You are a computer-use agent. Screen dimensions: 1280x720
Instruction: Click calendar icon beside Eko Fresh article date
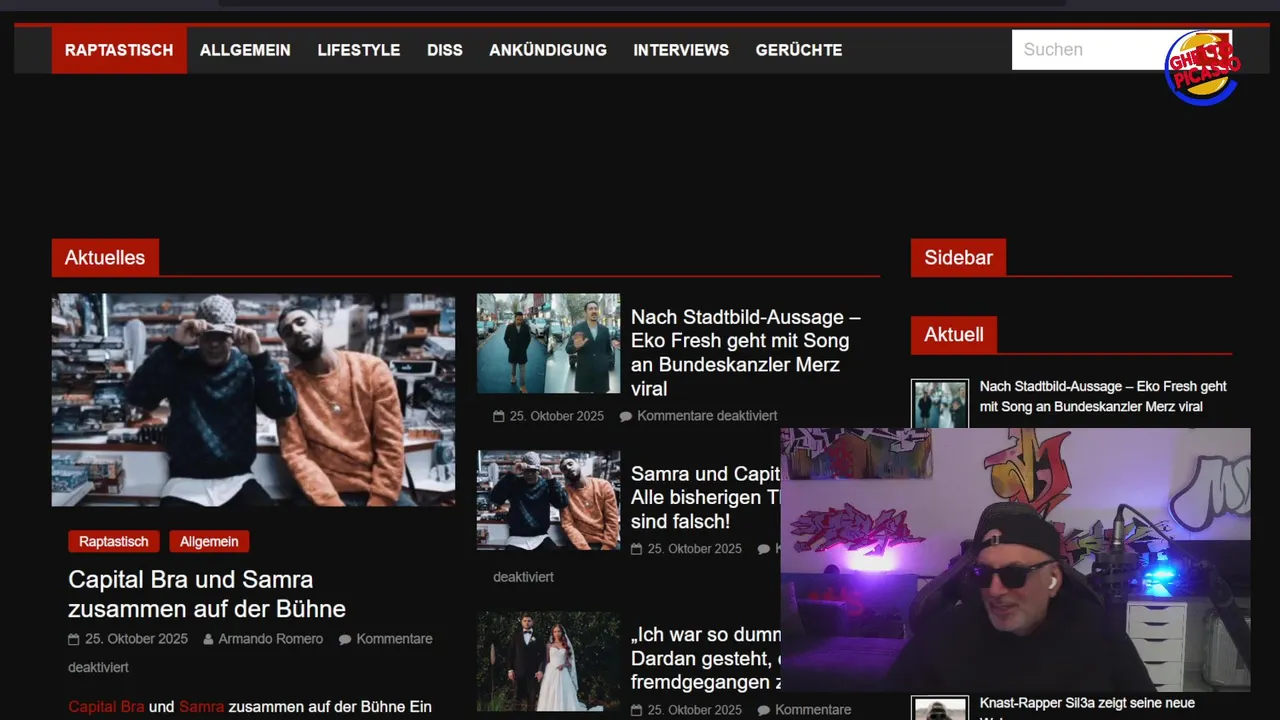pyautogui.click(x=498, y=416)
